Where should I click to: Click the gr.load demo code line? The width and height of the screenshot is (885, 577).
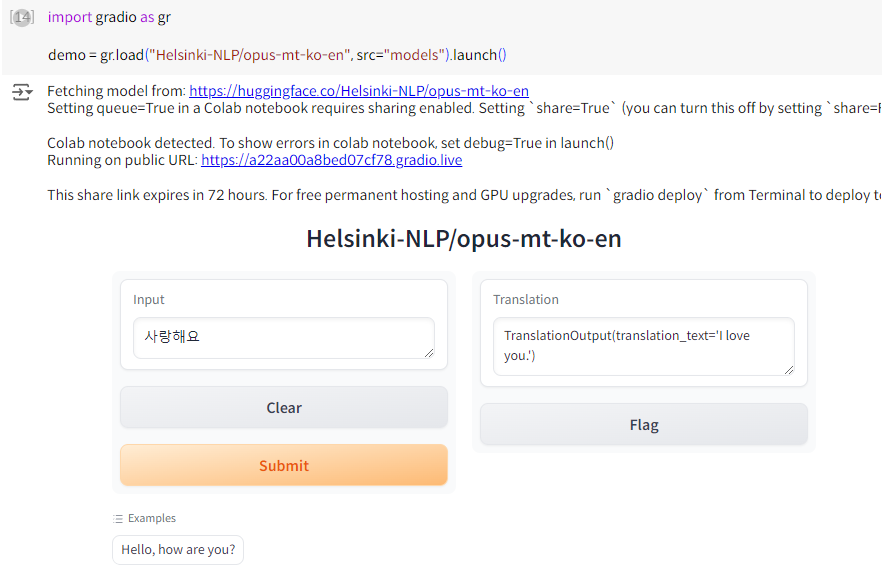[277, 55]
